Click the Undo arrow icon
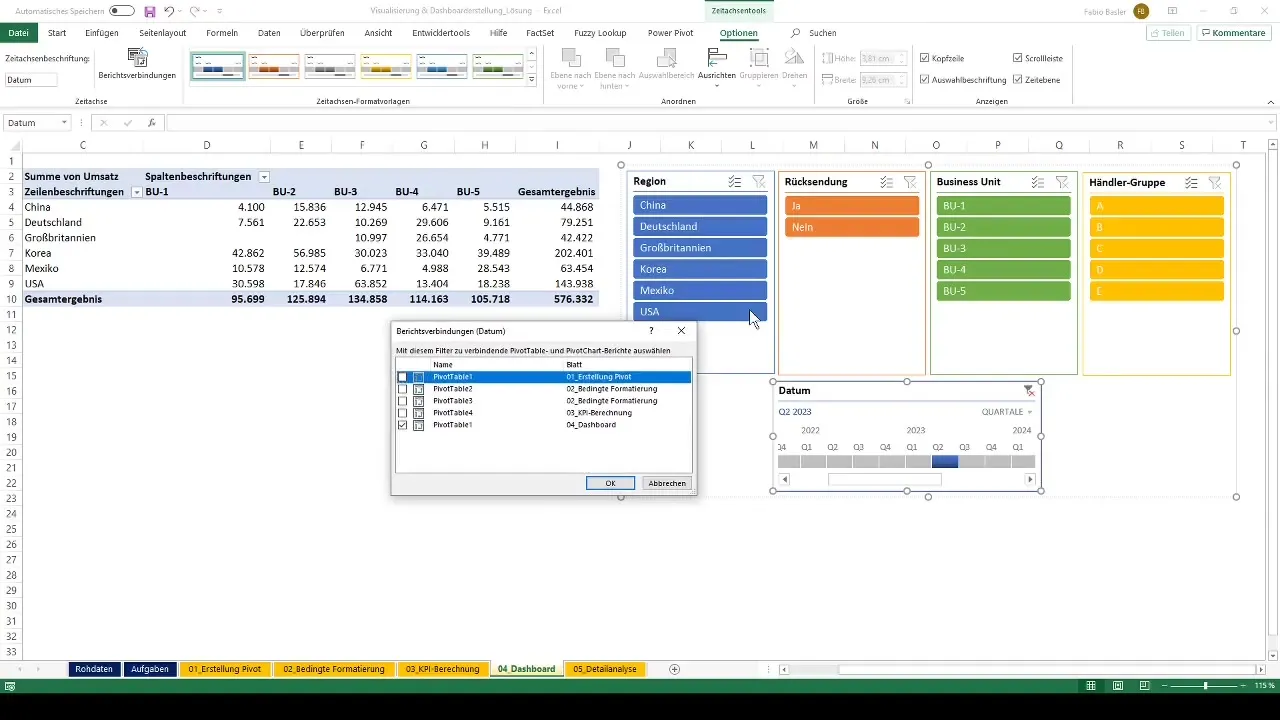1280x720 pixels. [167, 11]
